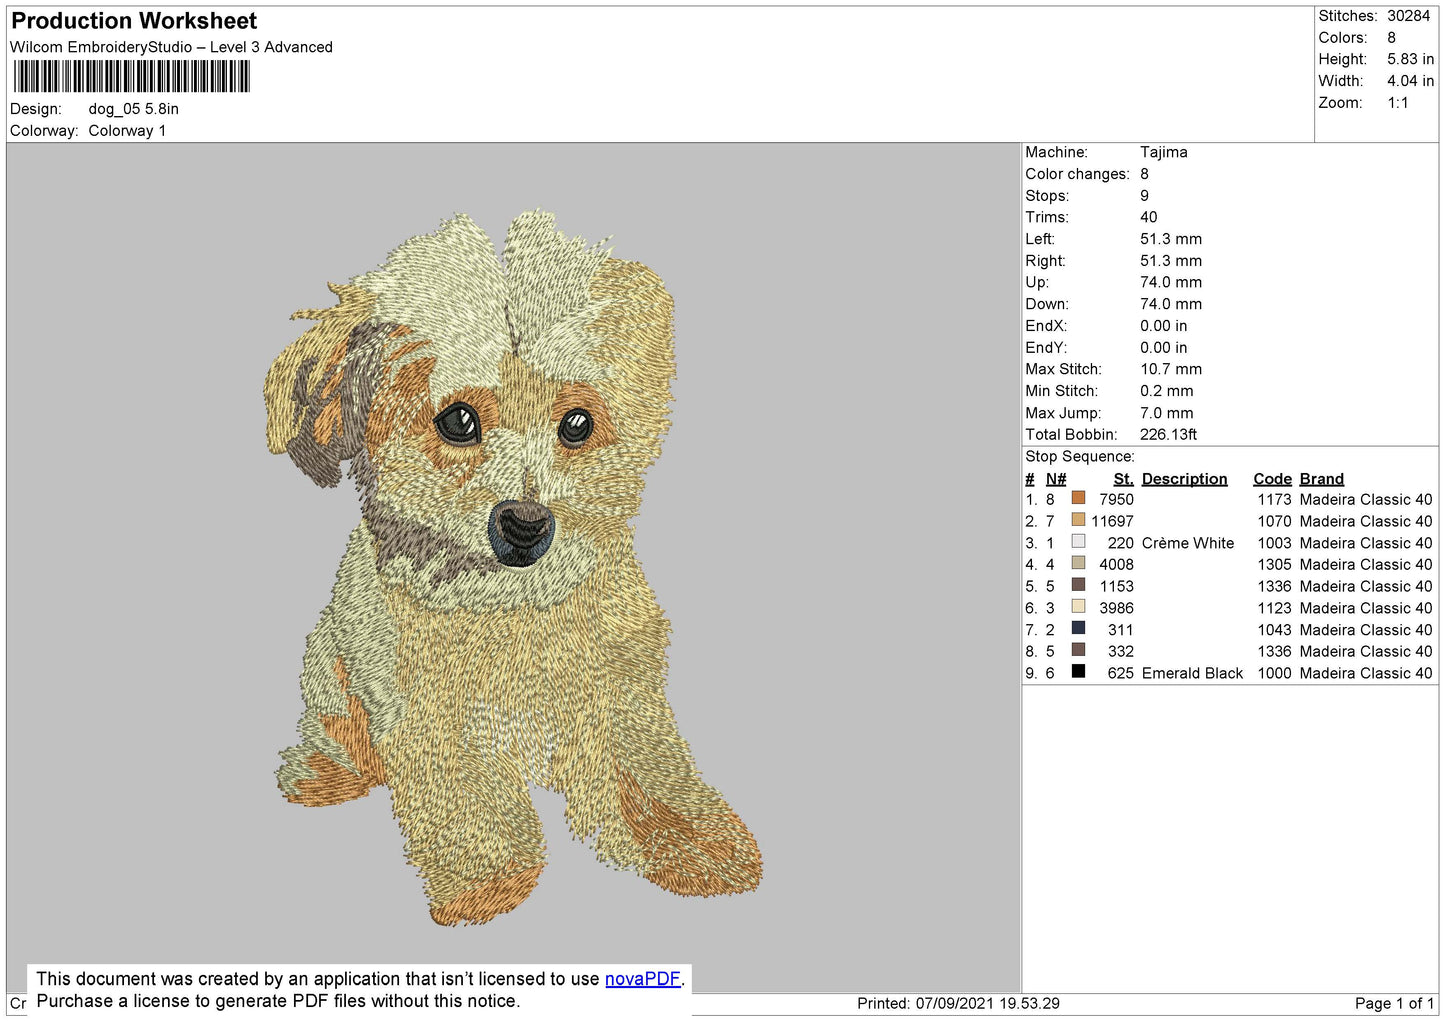The image size is (1445, 1021).
Task: Click the 'Colorway 1' value
Action: click(x=127, y=131)
